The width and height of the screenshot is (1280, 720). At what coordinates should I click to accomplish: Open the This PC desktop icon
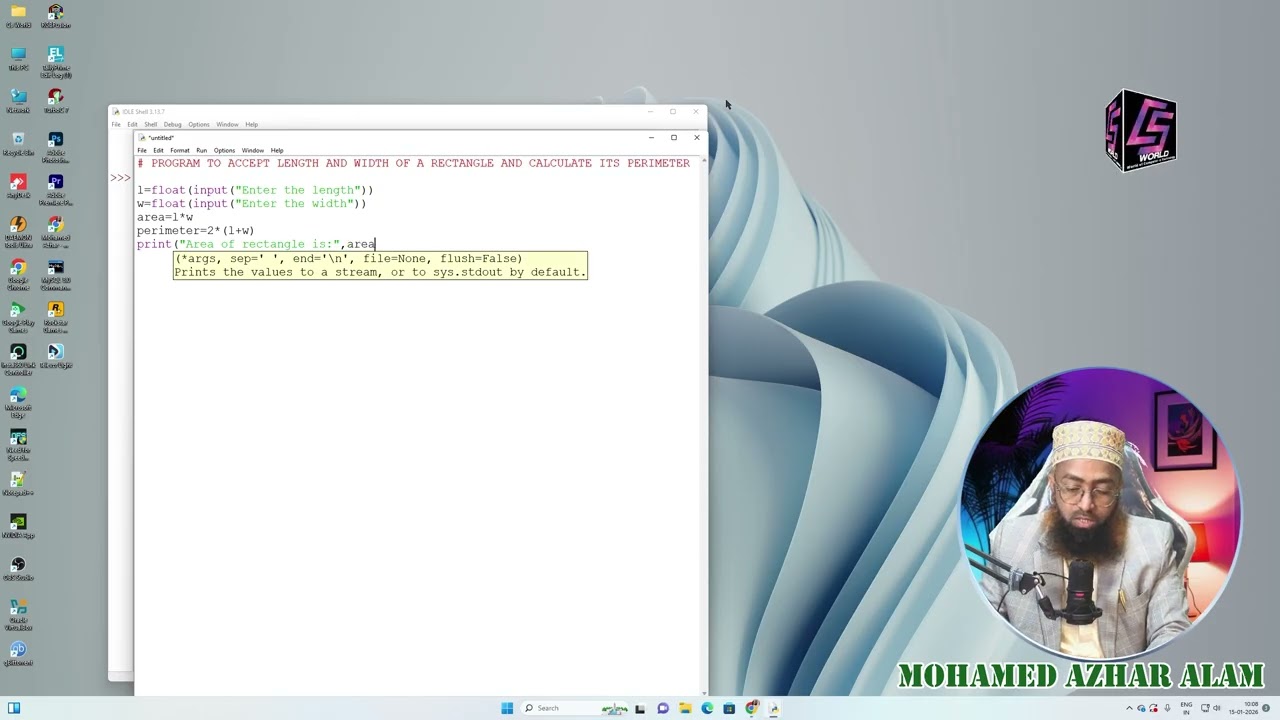(x=18, y=58)
